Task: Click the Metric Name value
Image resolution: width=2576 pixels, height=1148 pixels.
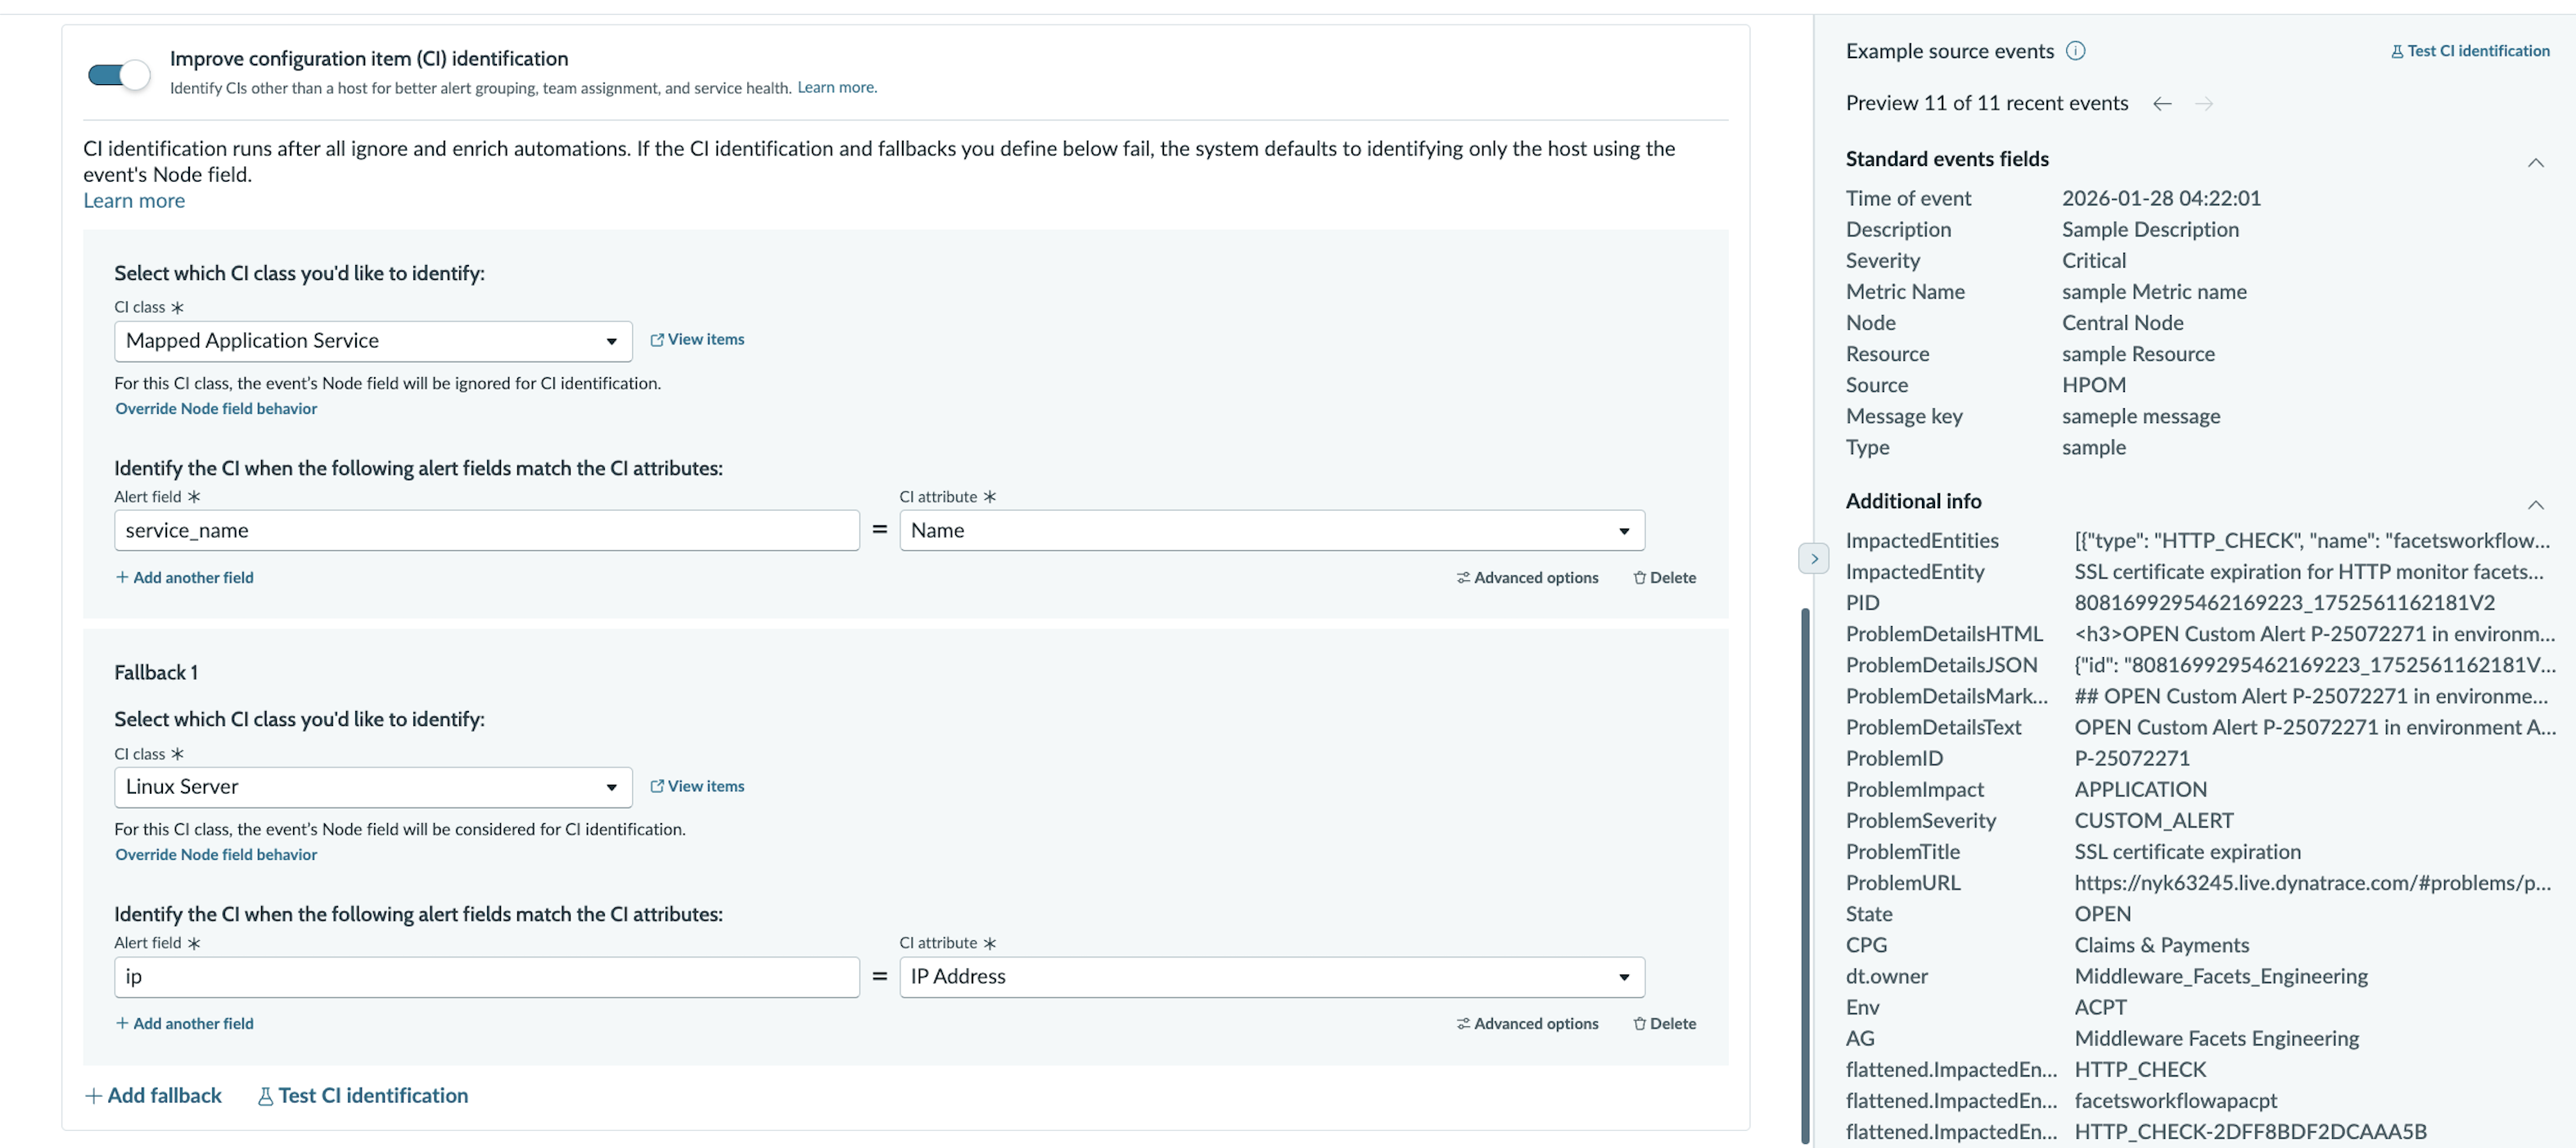Action: tap(2154, 292)
